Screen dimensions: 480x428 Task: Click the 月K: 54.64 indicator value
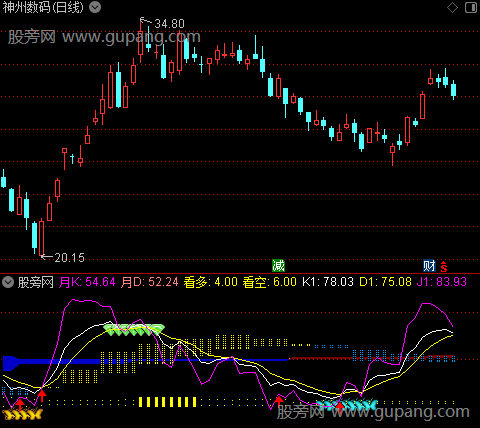(87, 282)
